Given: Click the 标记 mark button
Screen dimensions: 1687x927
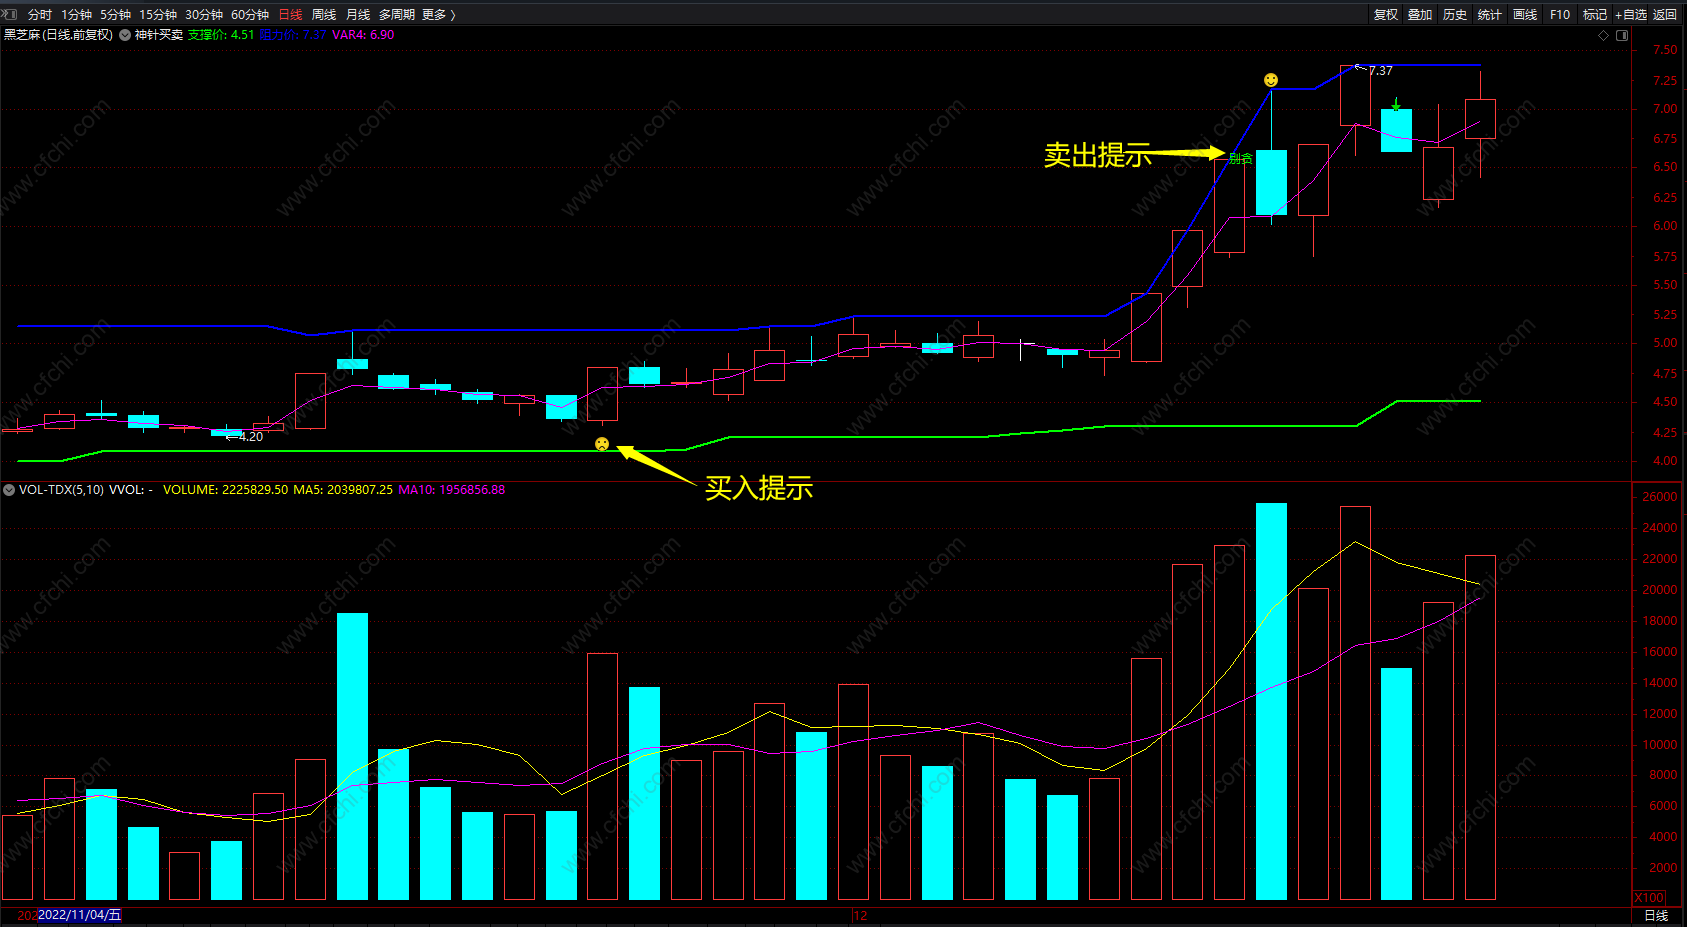Looking at the screenshot, I should [x=1595, y=15].
